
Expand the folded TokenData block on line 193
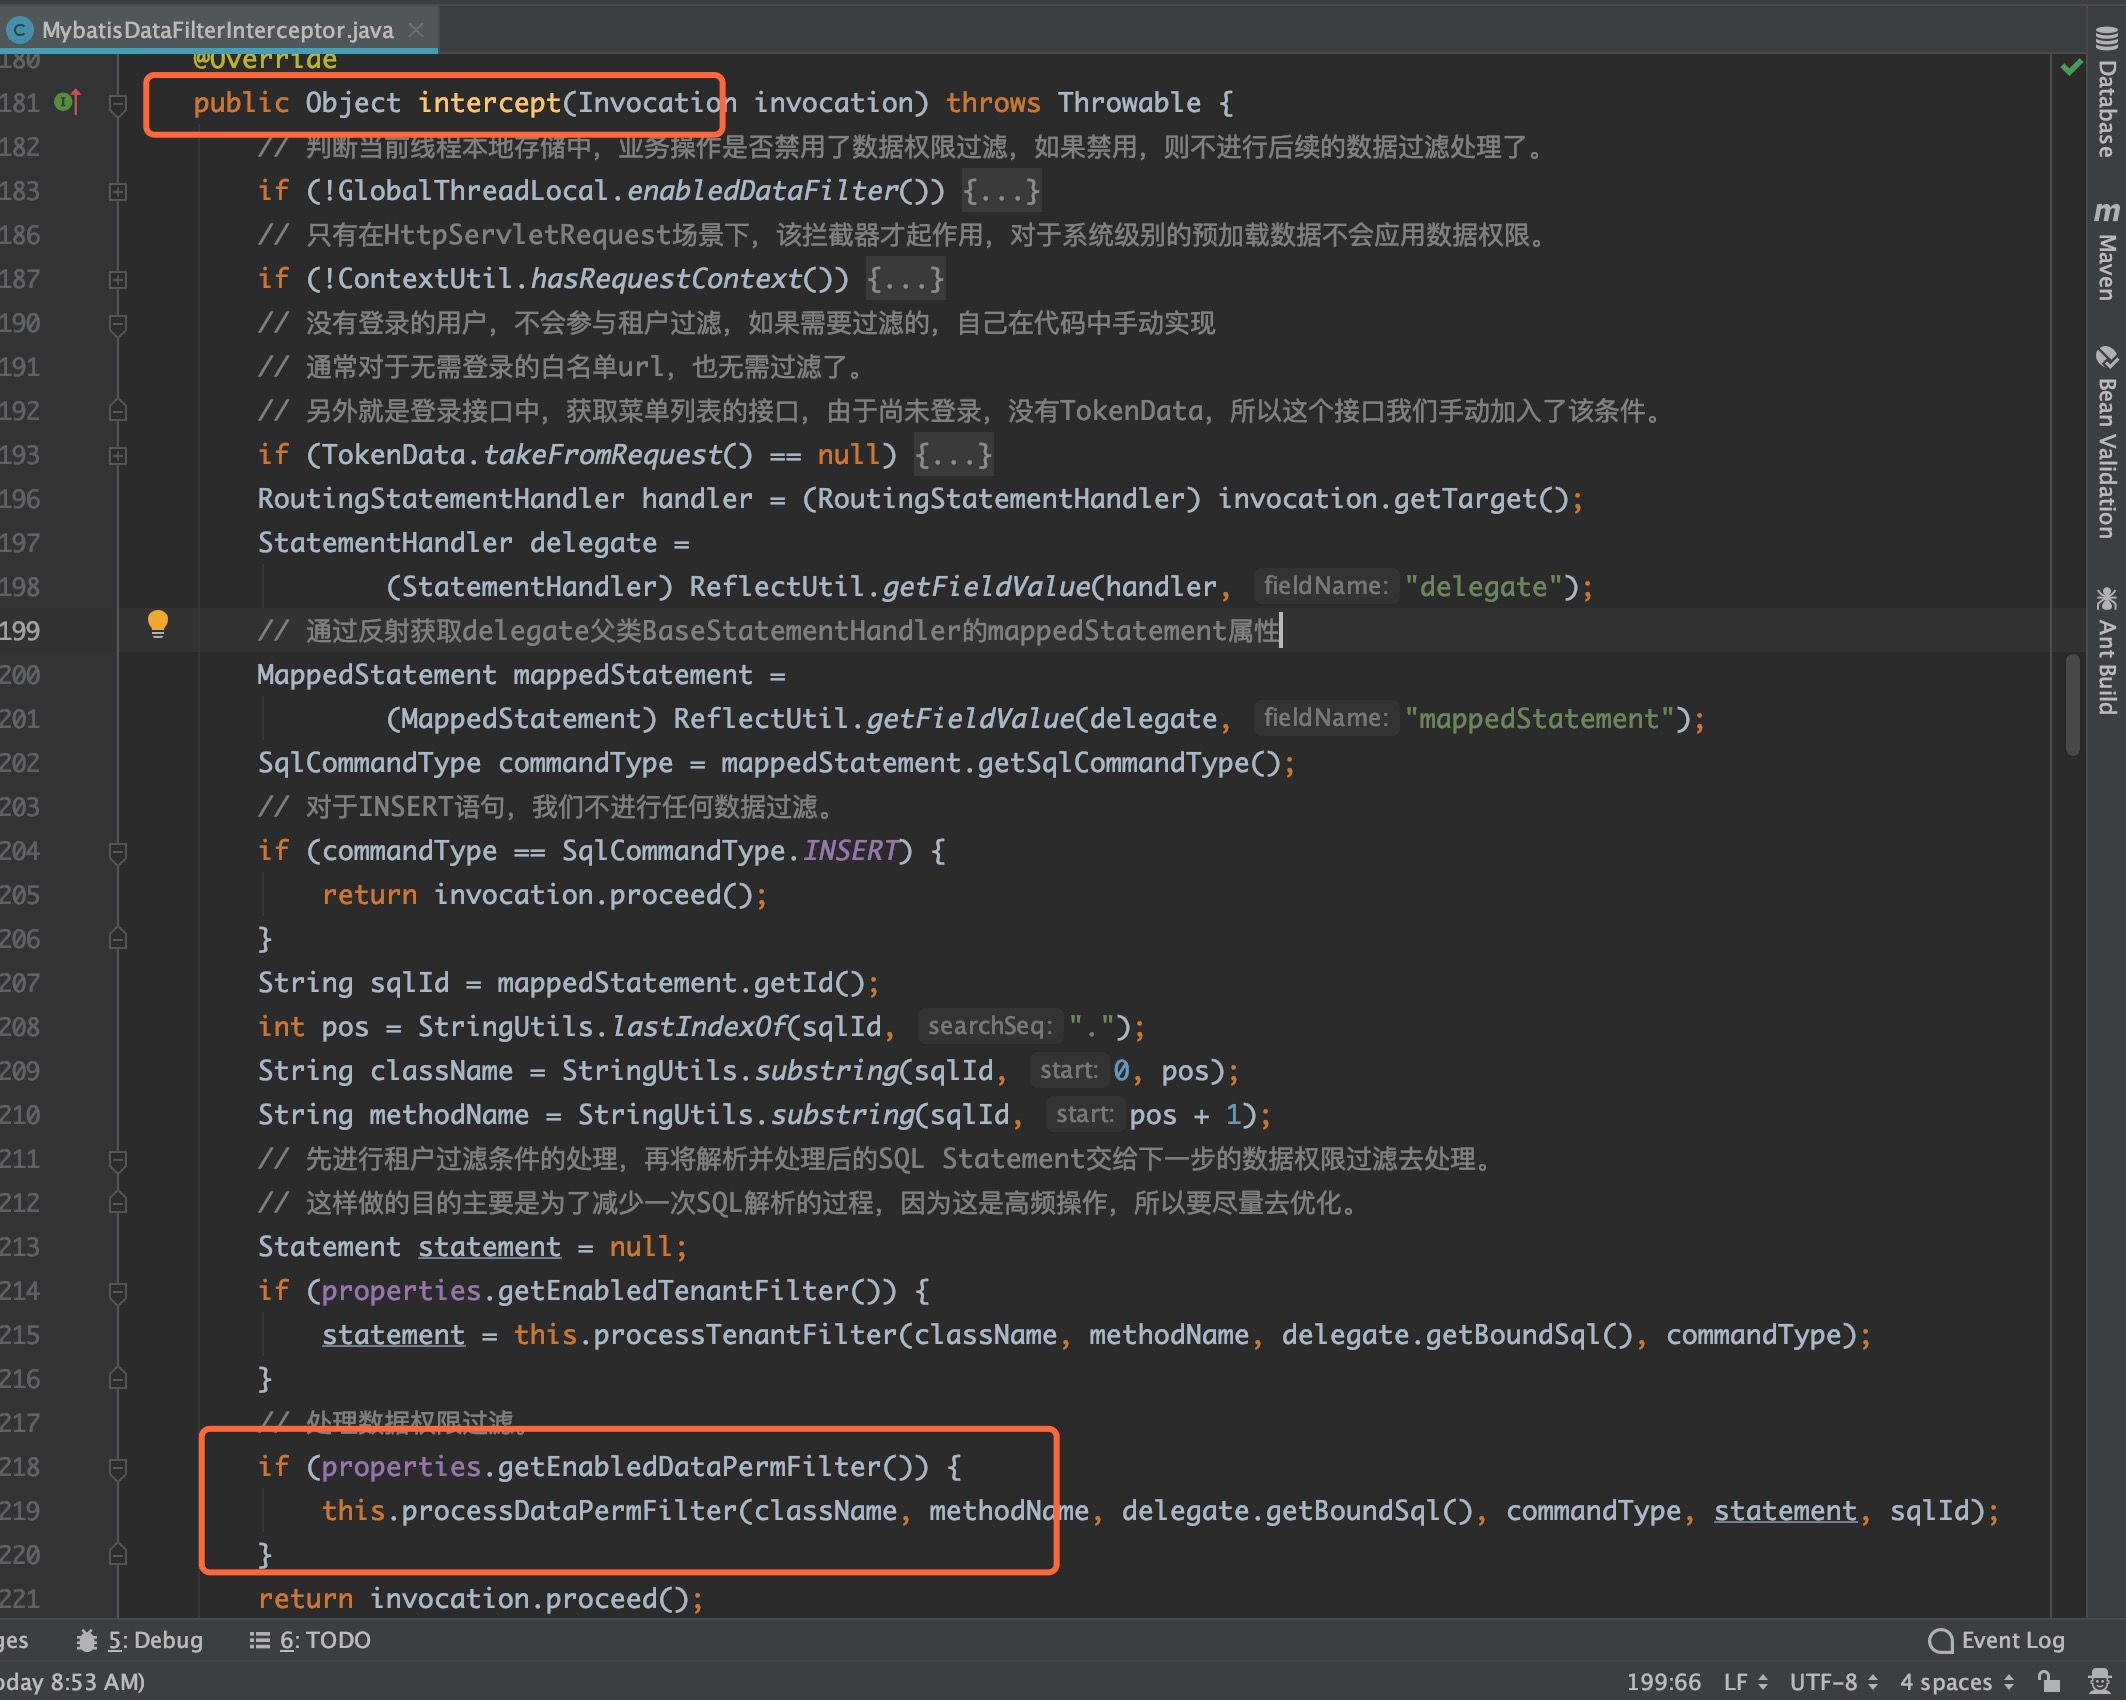[x=118, y=455]
